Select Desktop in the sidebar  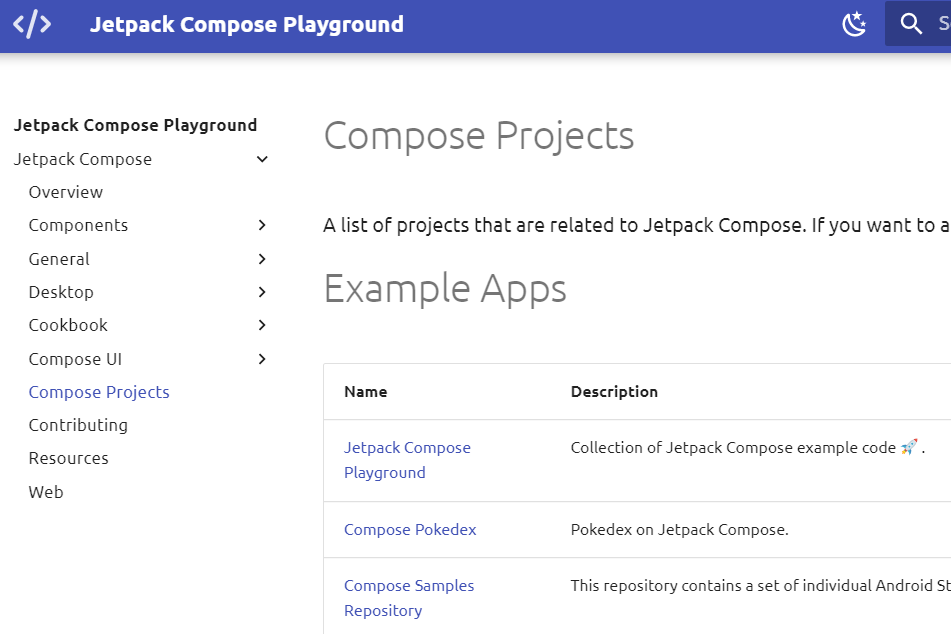pyautogui.click(x=61, y=292)
